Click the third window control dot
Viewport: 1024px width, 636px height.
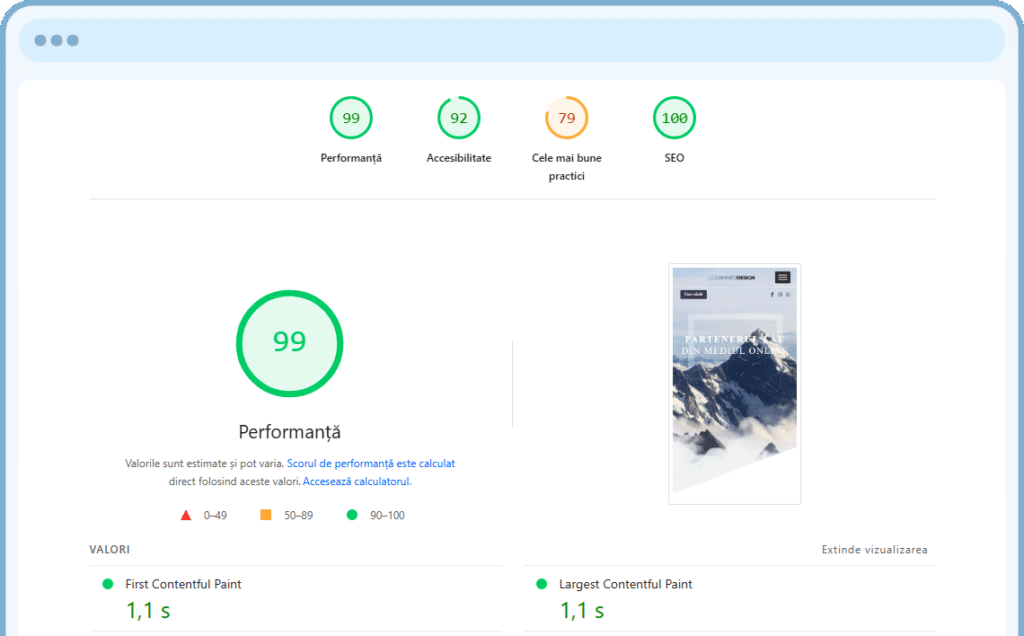(x=73, y=40)
